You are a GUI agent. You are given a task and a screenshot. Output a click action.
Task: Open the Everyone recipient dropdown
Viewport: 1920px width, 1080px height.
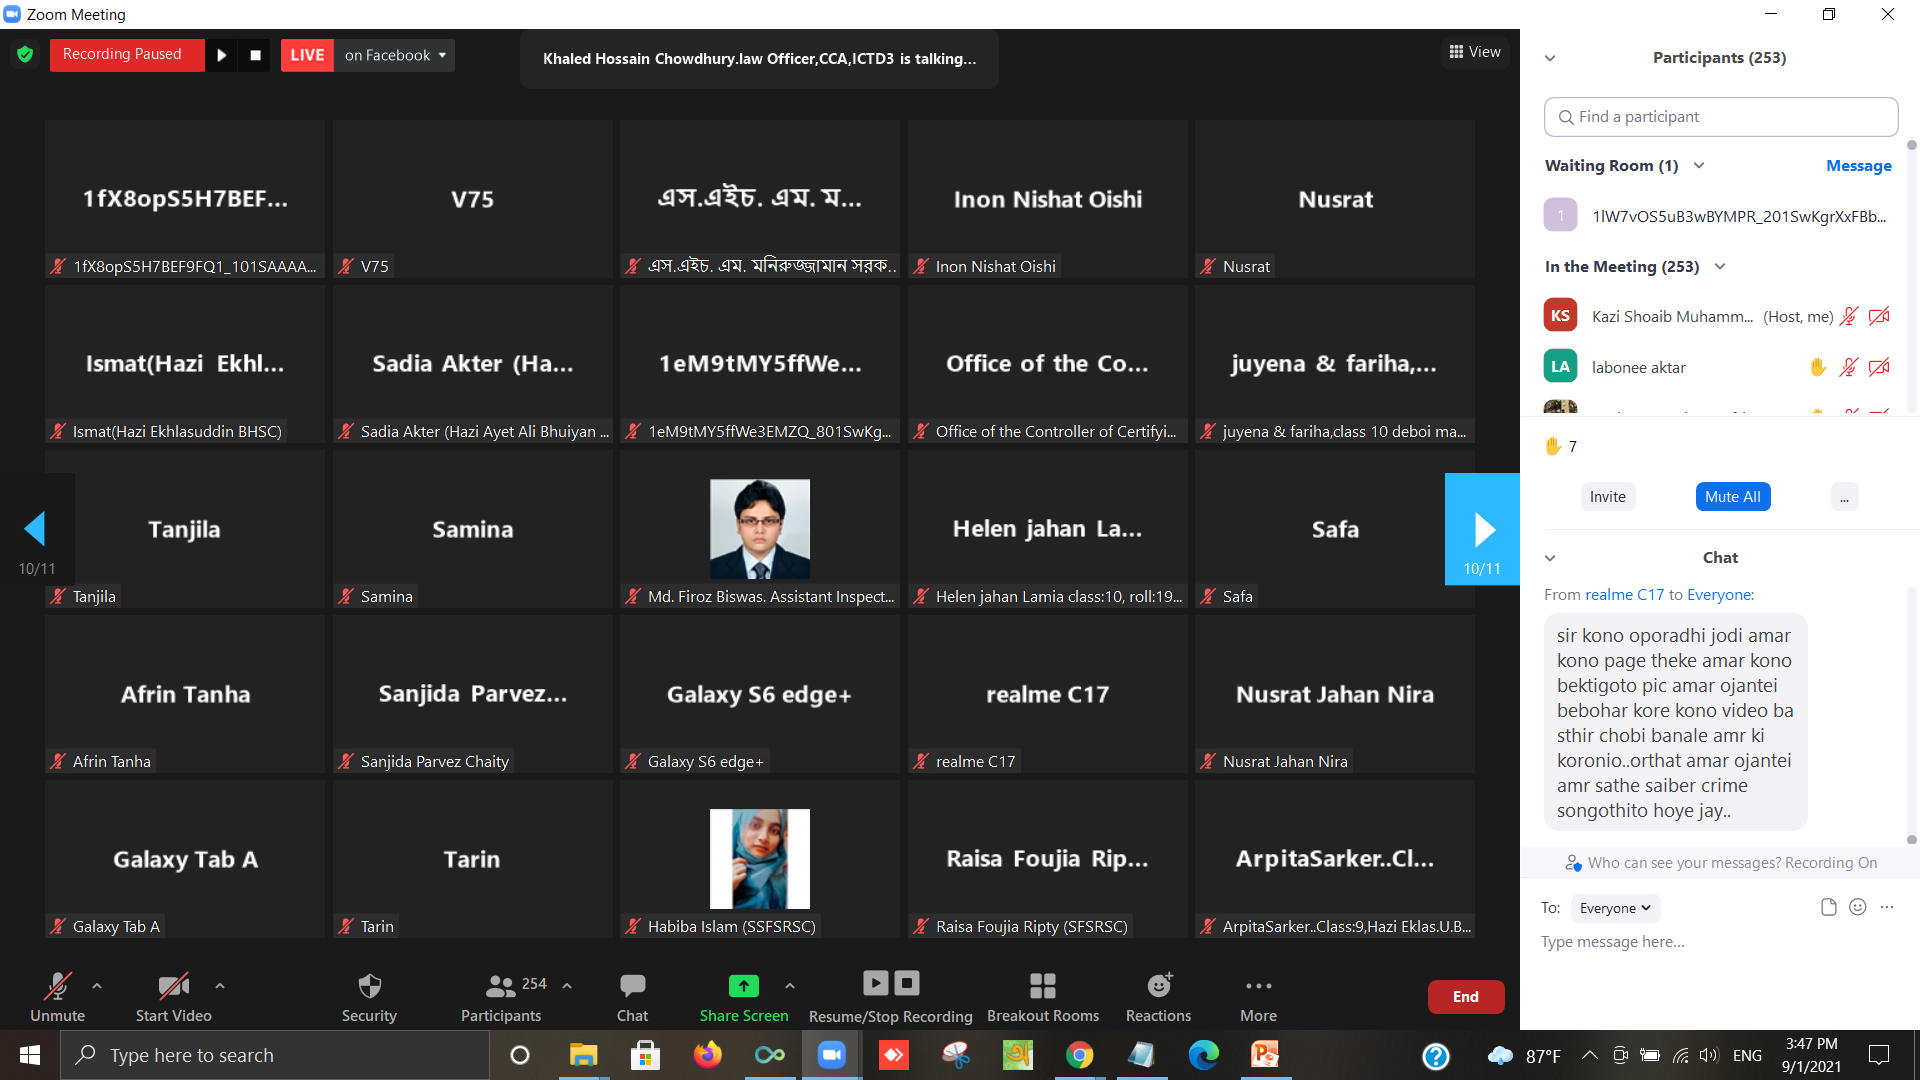1615,908
